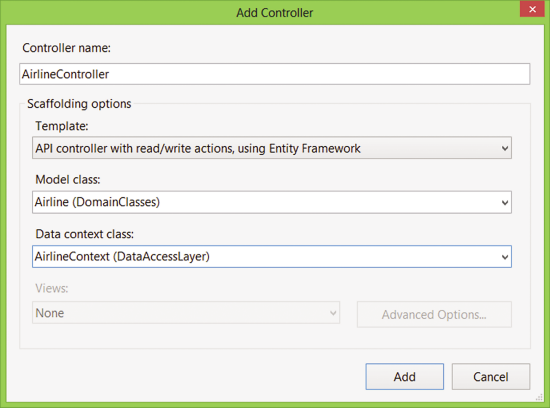This screenshot has width=550, height=408.
Task: Open the Data context class dropdown
Action: pyautogui.click(x=272, y=256)
